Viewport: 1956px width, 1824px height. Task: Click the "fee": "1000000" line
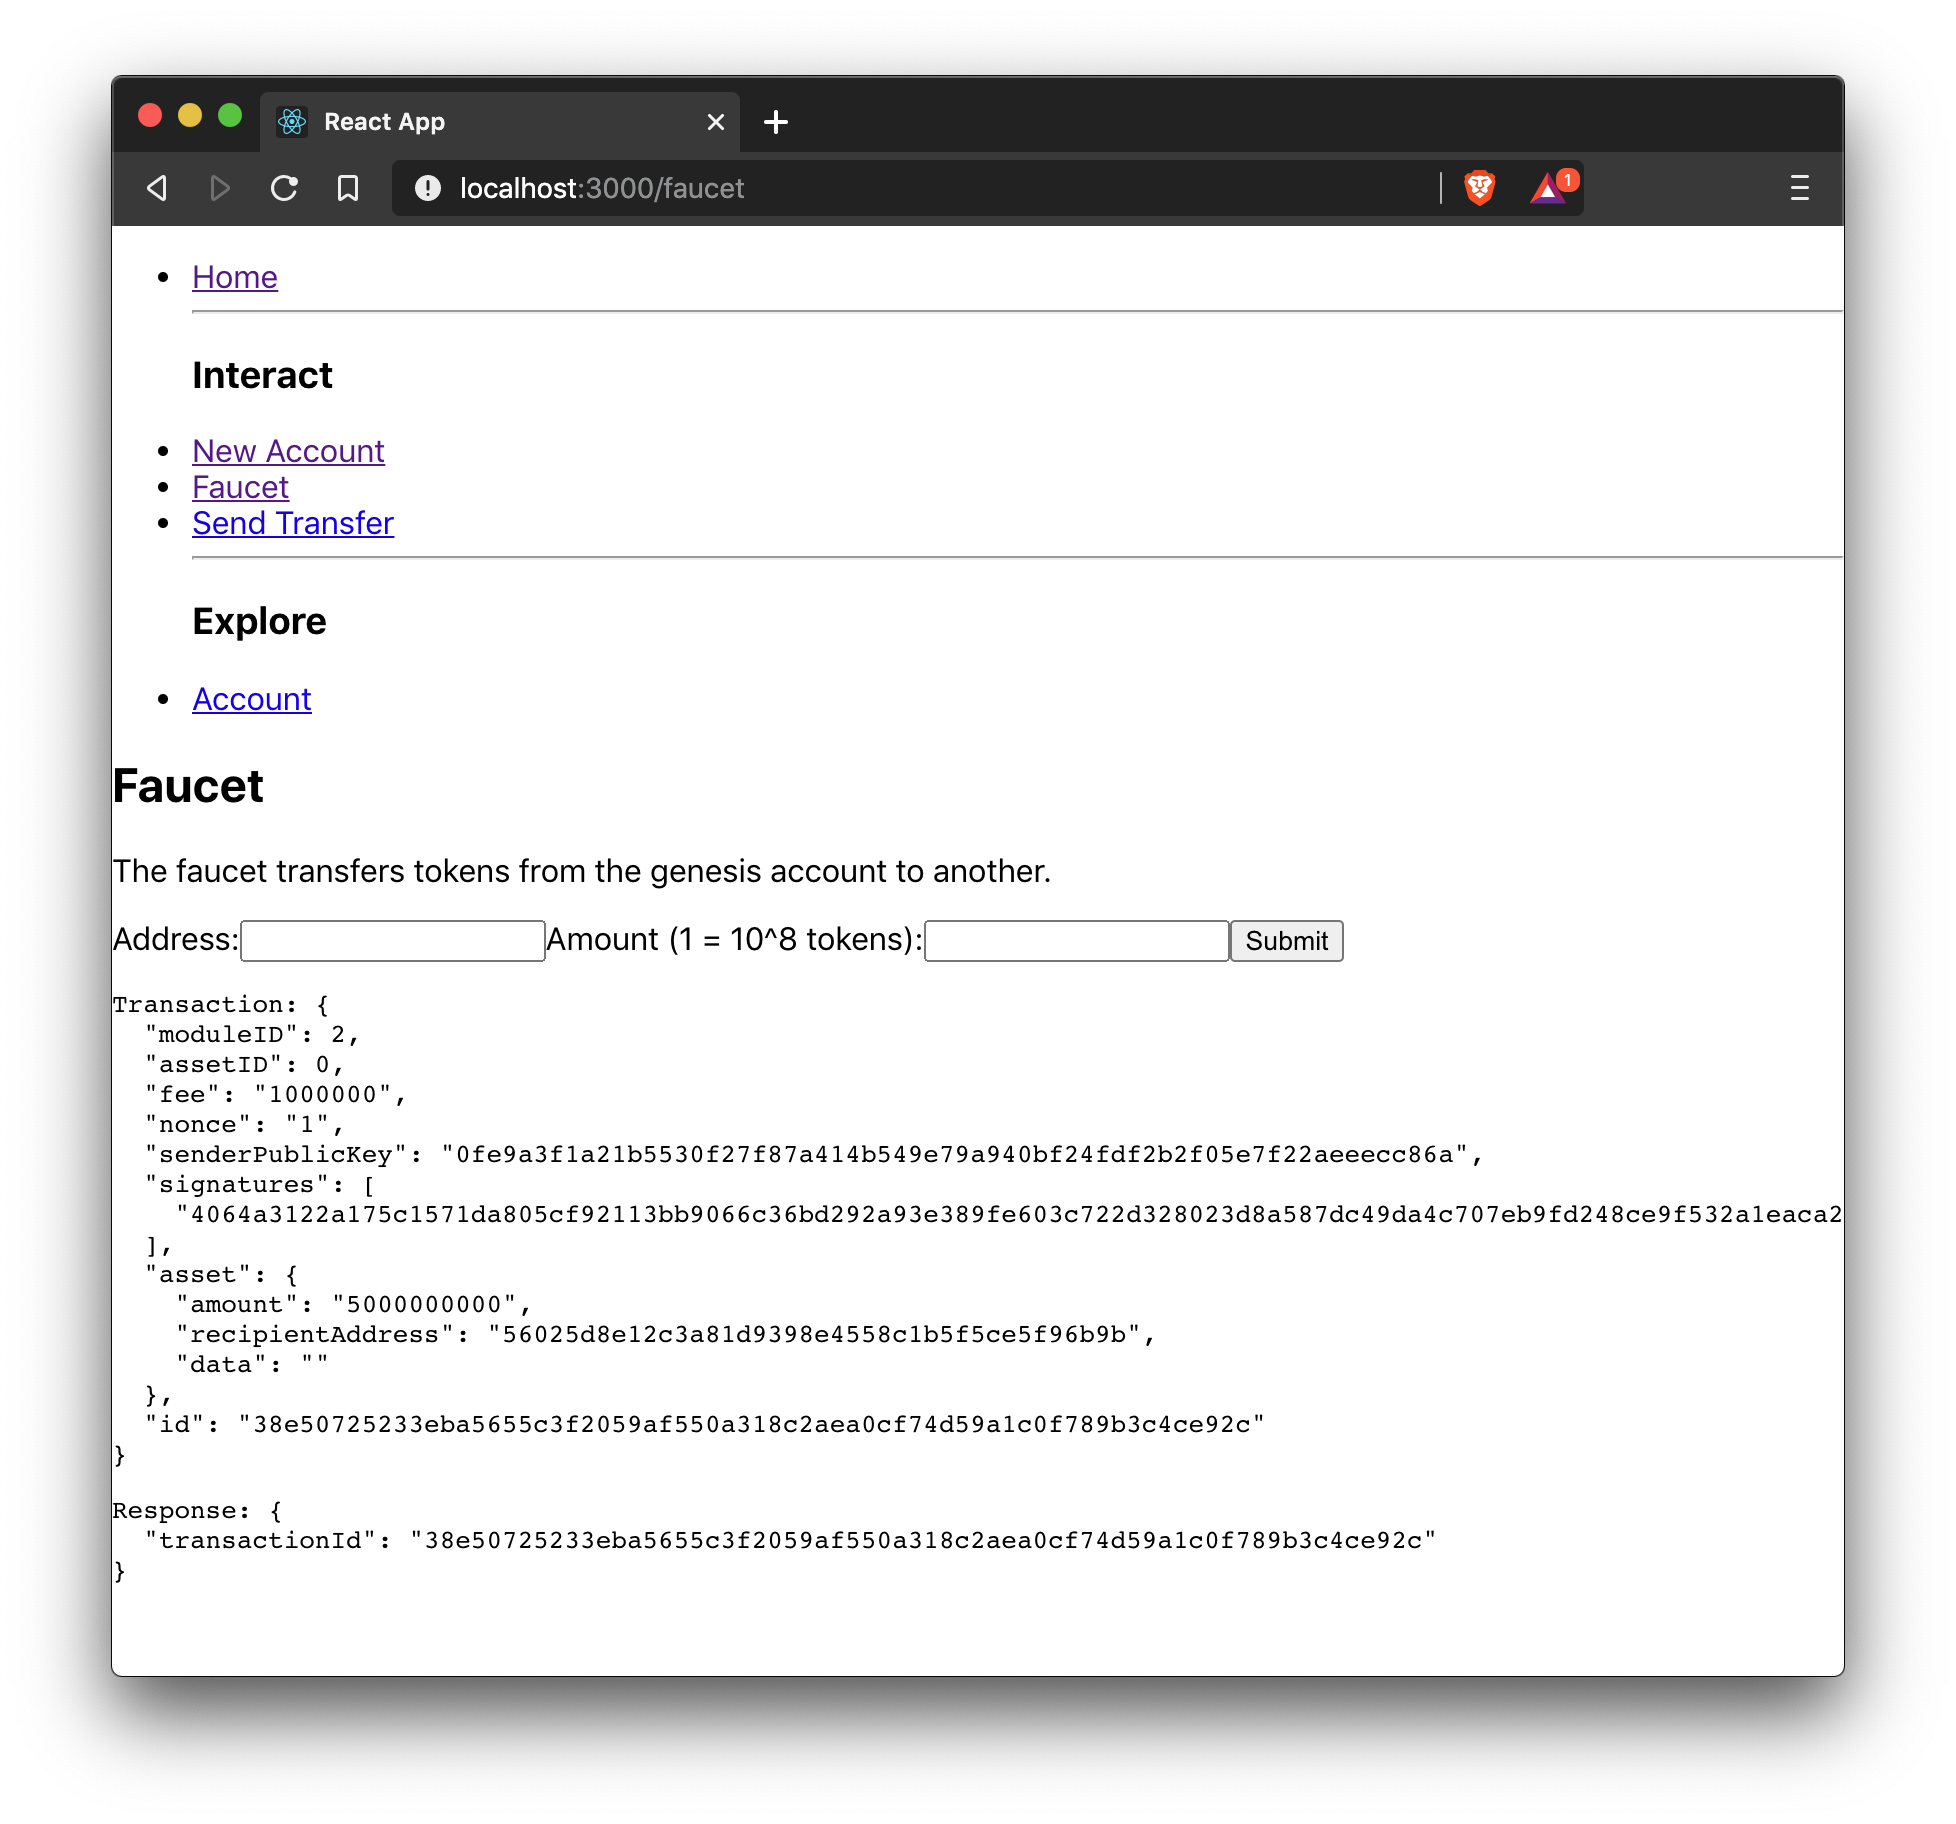(x=276, y=1095)
